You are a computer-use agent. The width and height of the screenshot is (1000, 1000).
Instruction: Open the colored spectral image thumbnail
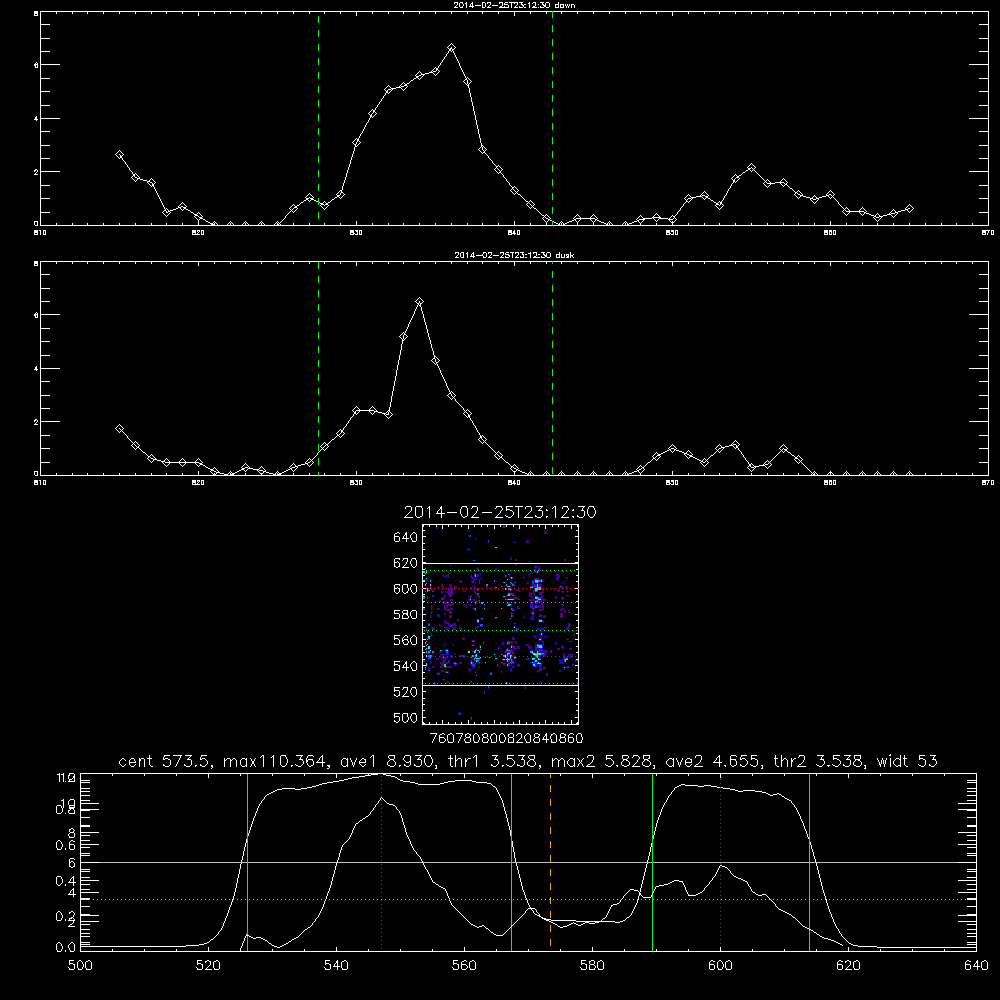tap(500, 624)
